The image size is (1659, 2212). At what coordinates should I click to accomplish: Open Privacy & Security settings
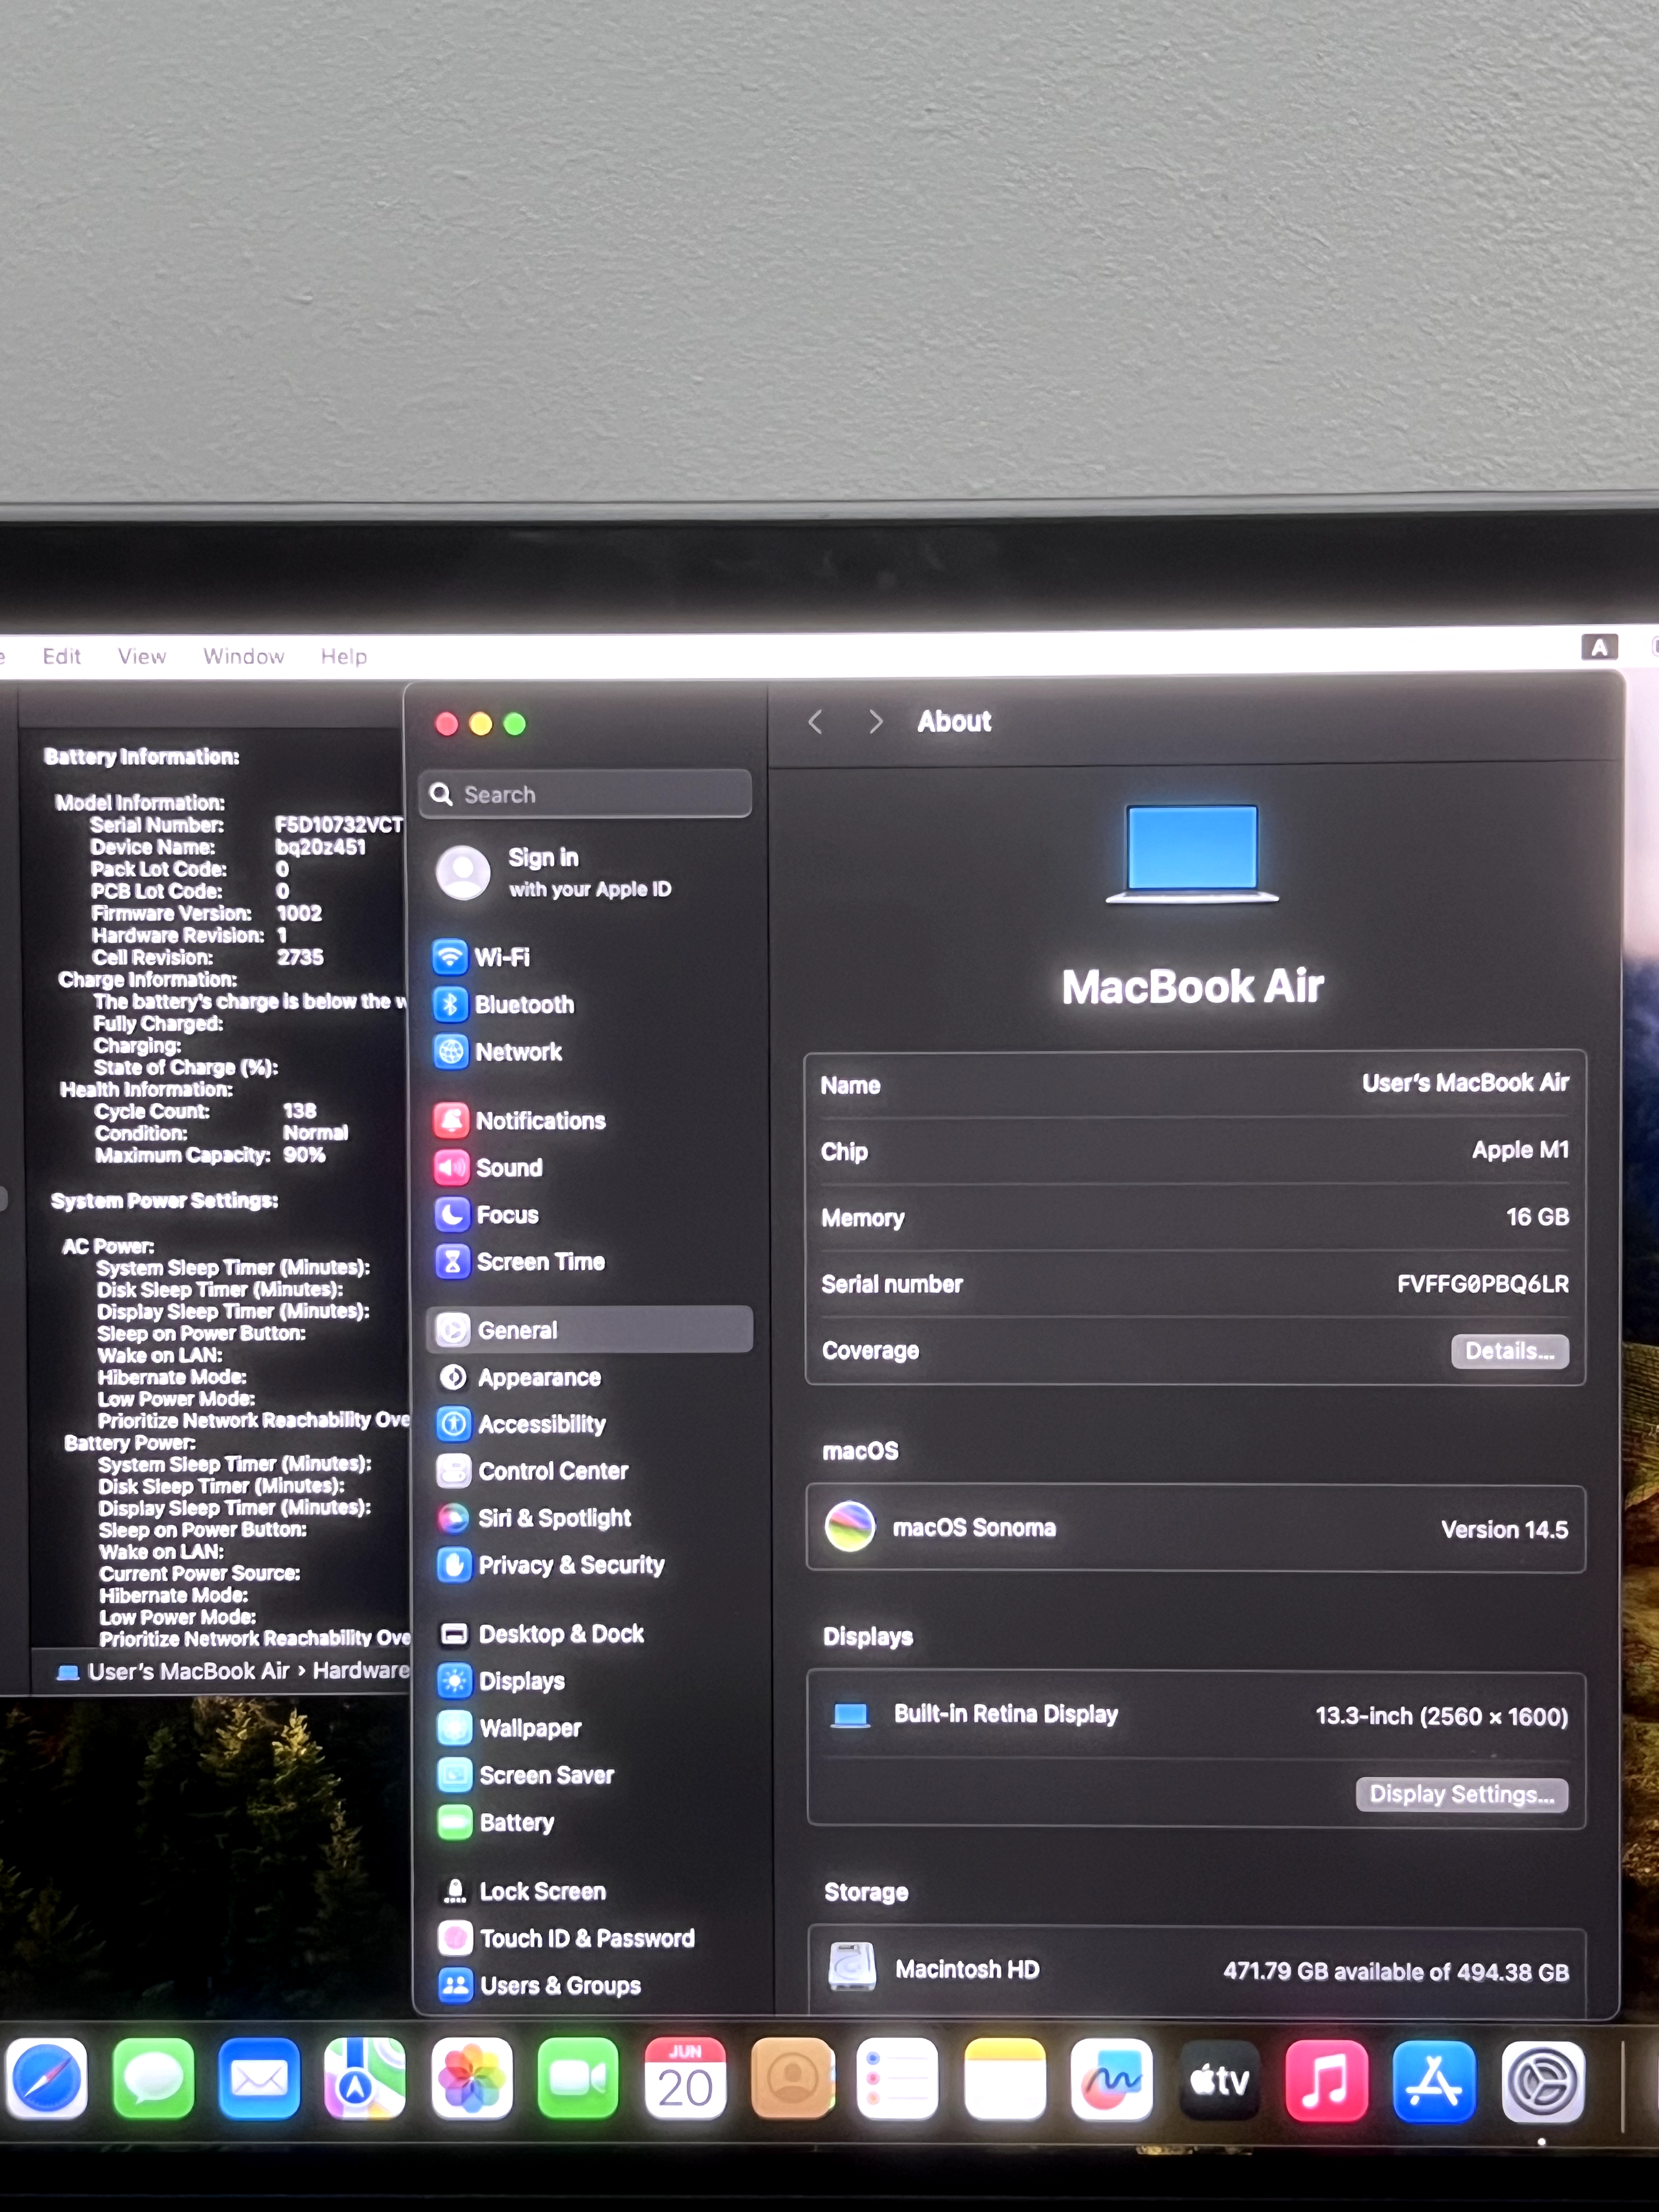pyautogui.click(x=570, y=1565)
